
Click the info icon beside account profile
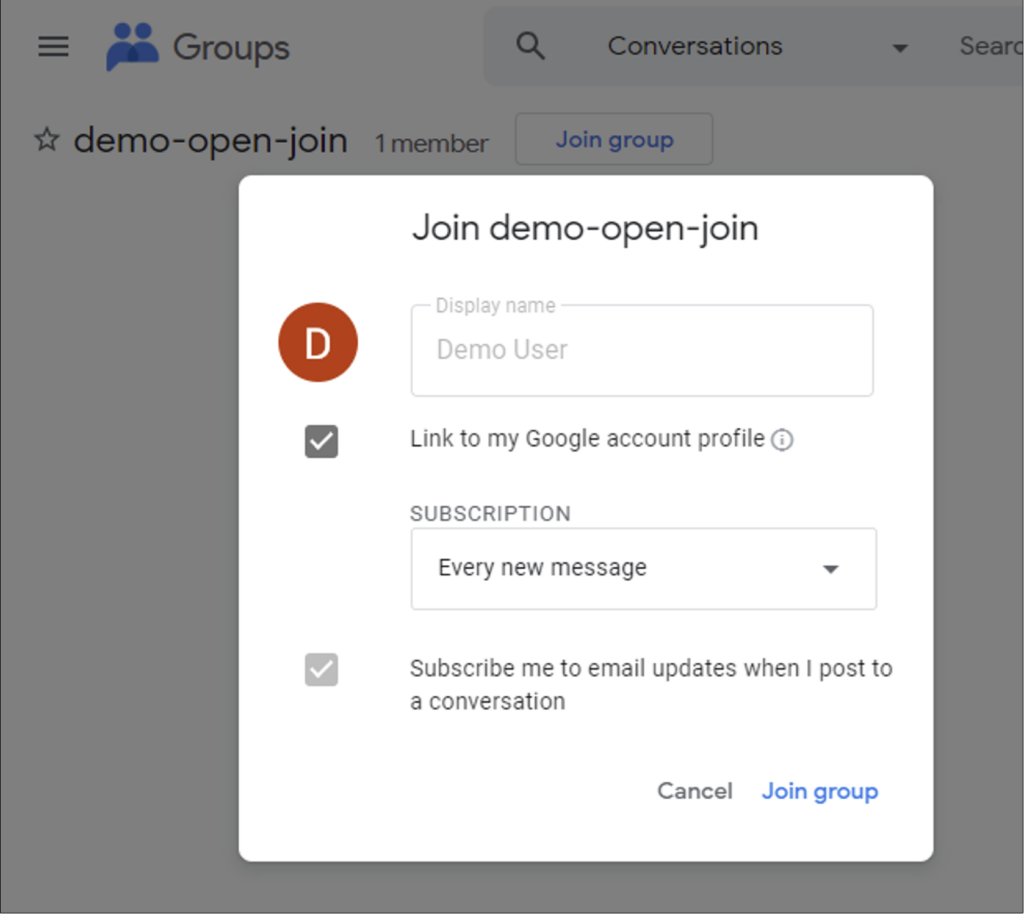click(x=782, y=440)
